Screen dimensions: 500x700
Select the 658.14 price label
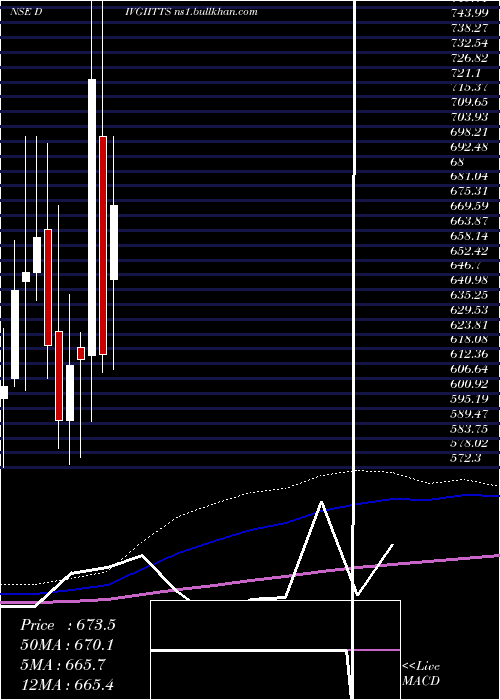point(469,236)
